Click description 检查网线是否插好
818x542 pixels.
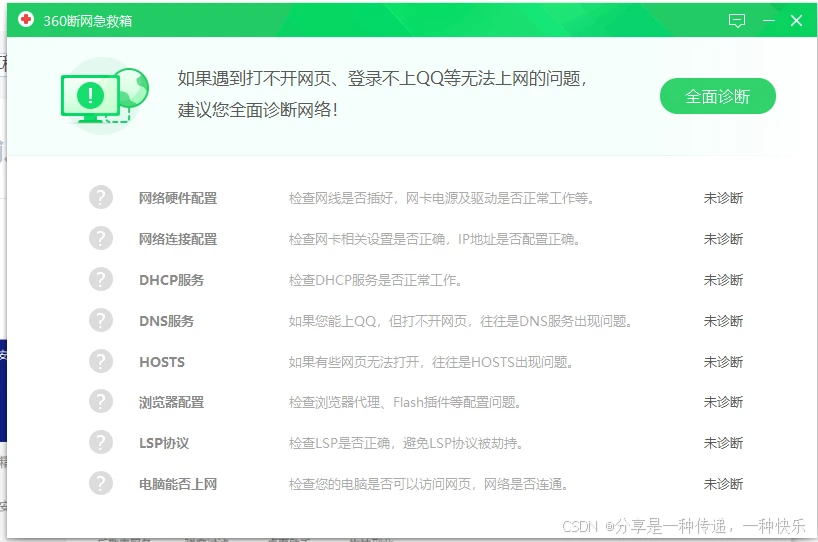[x=441, y=198]
